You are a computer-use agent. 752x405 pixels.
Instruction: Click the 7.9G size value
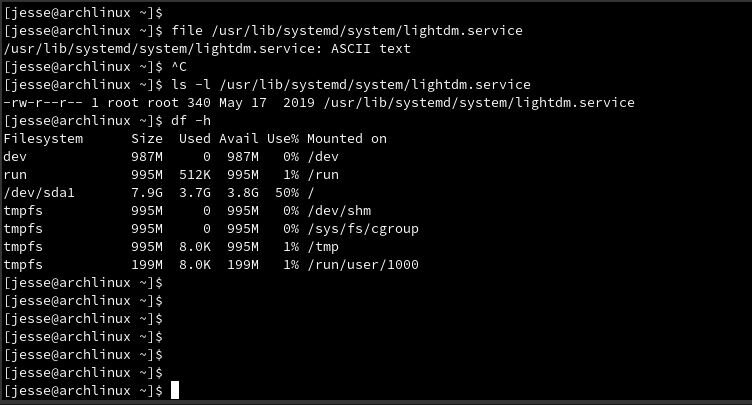147,193
